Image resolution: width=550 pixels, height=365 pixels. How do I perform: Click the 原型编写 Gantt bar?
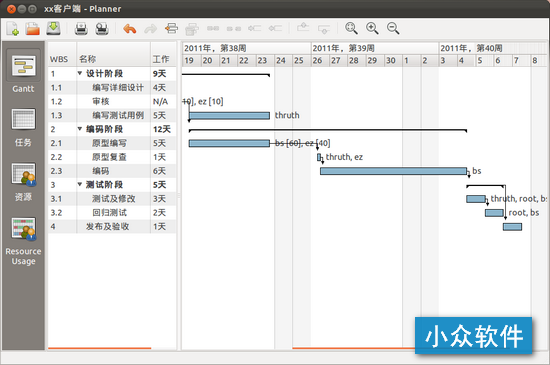click(229, 143)
